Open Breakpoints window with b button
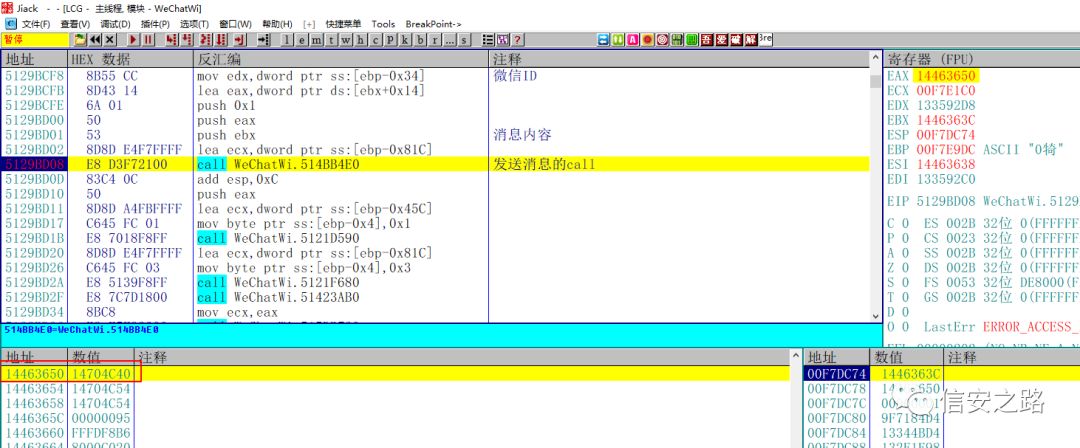Screen dimensions: 1080x448 point(420,40)
